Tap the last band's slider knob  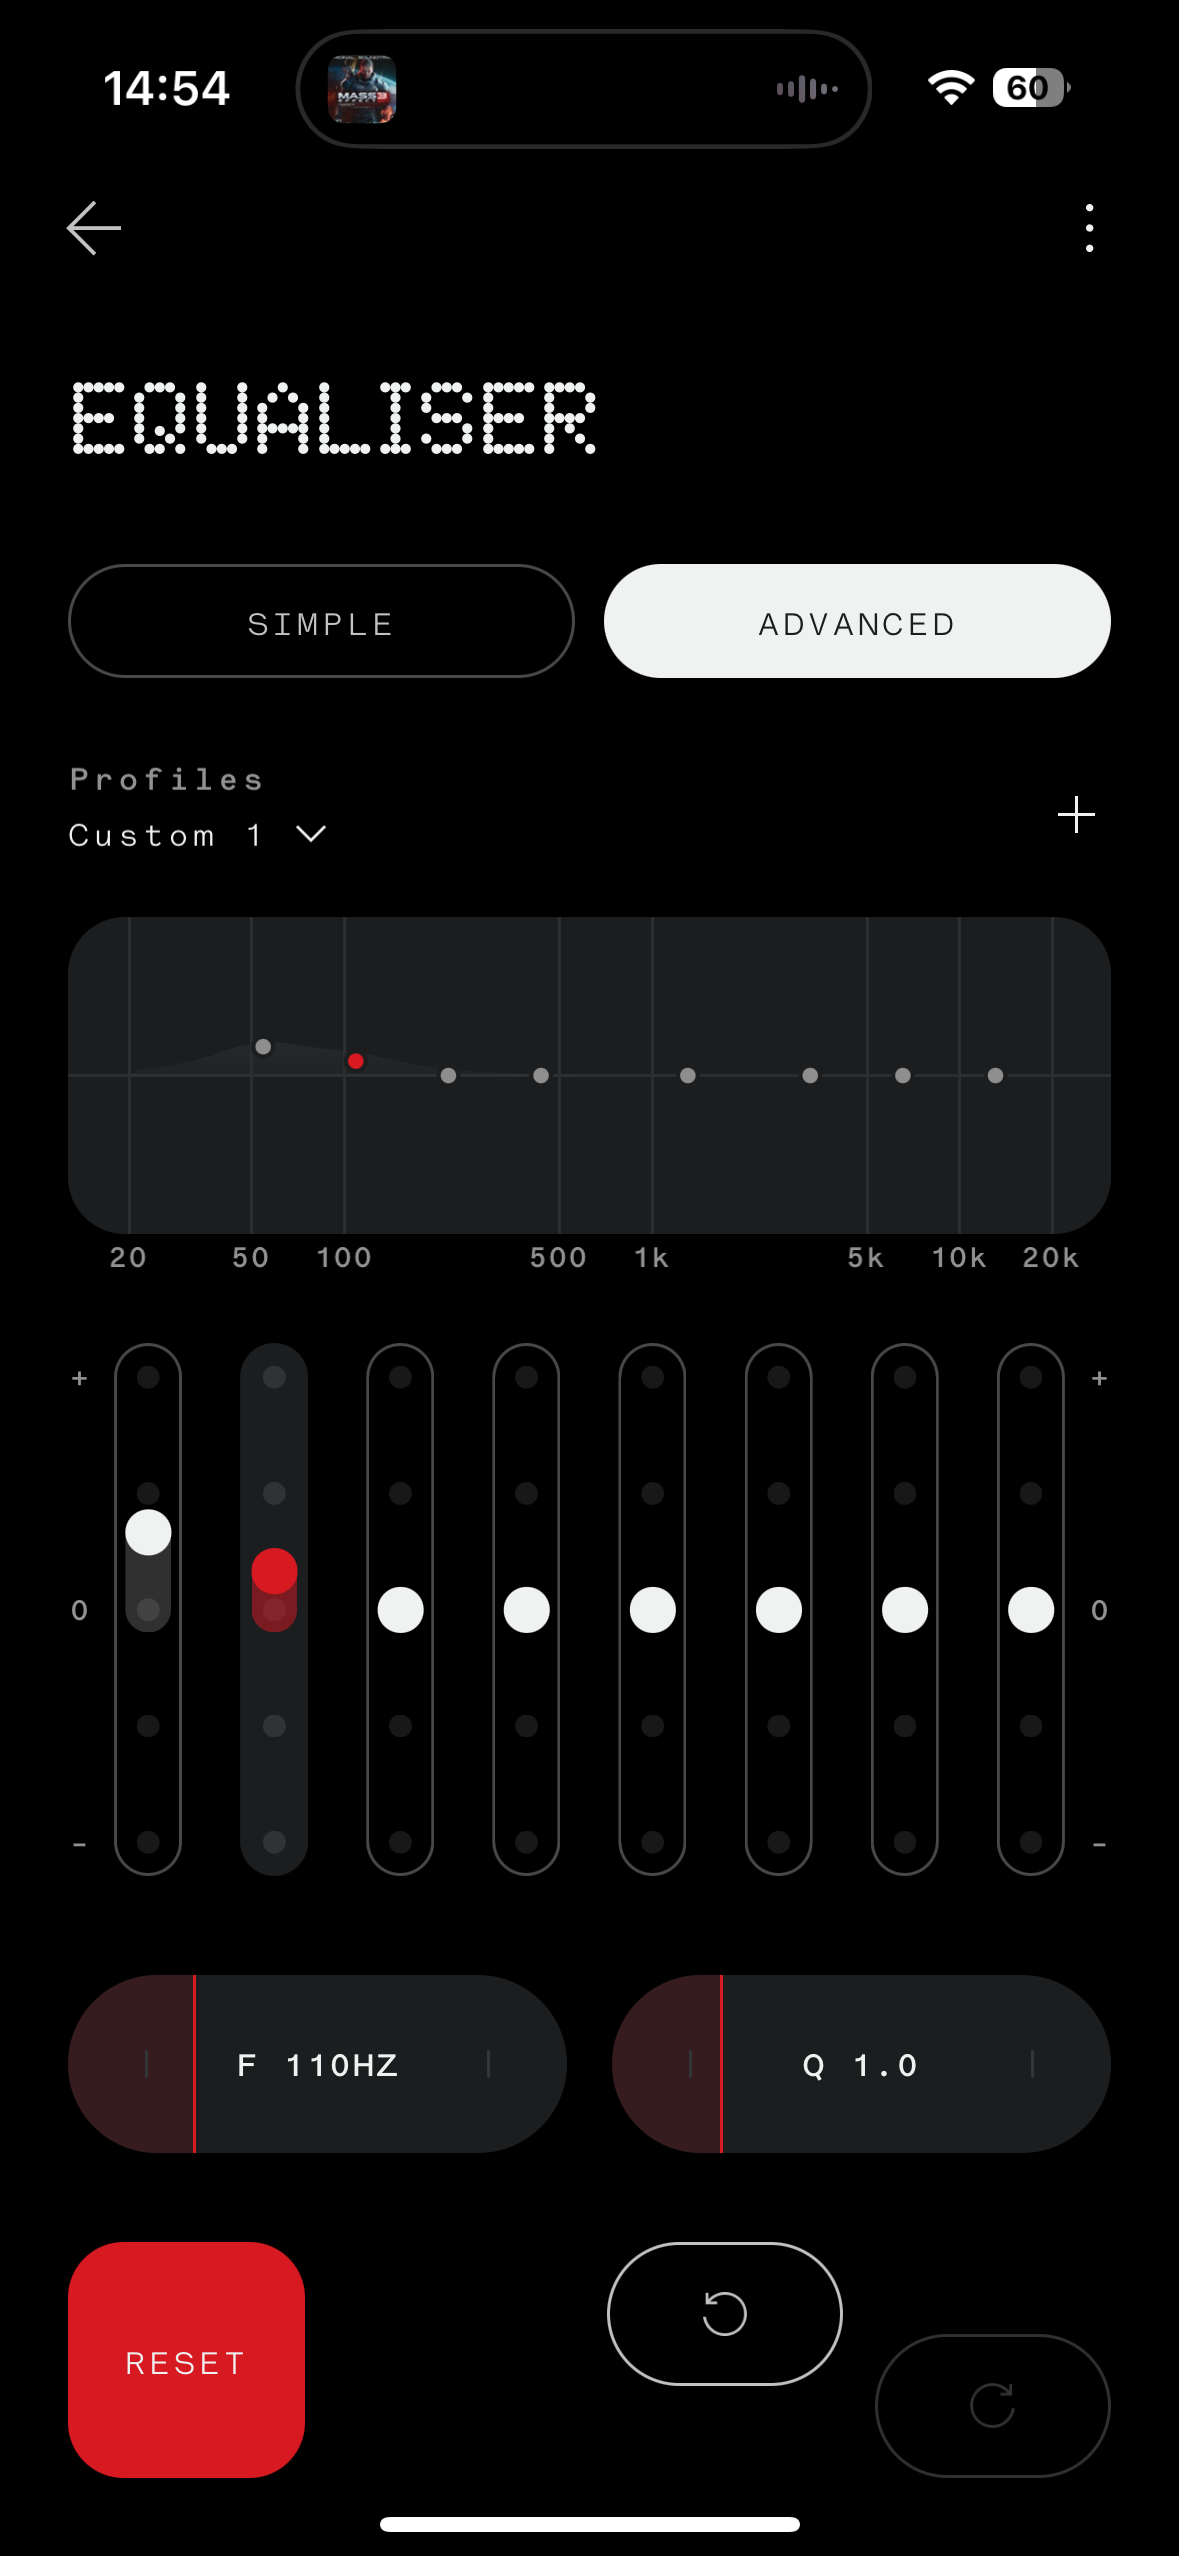(1031, 1610)
